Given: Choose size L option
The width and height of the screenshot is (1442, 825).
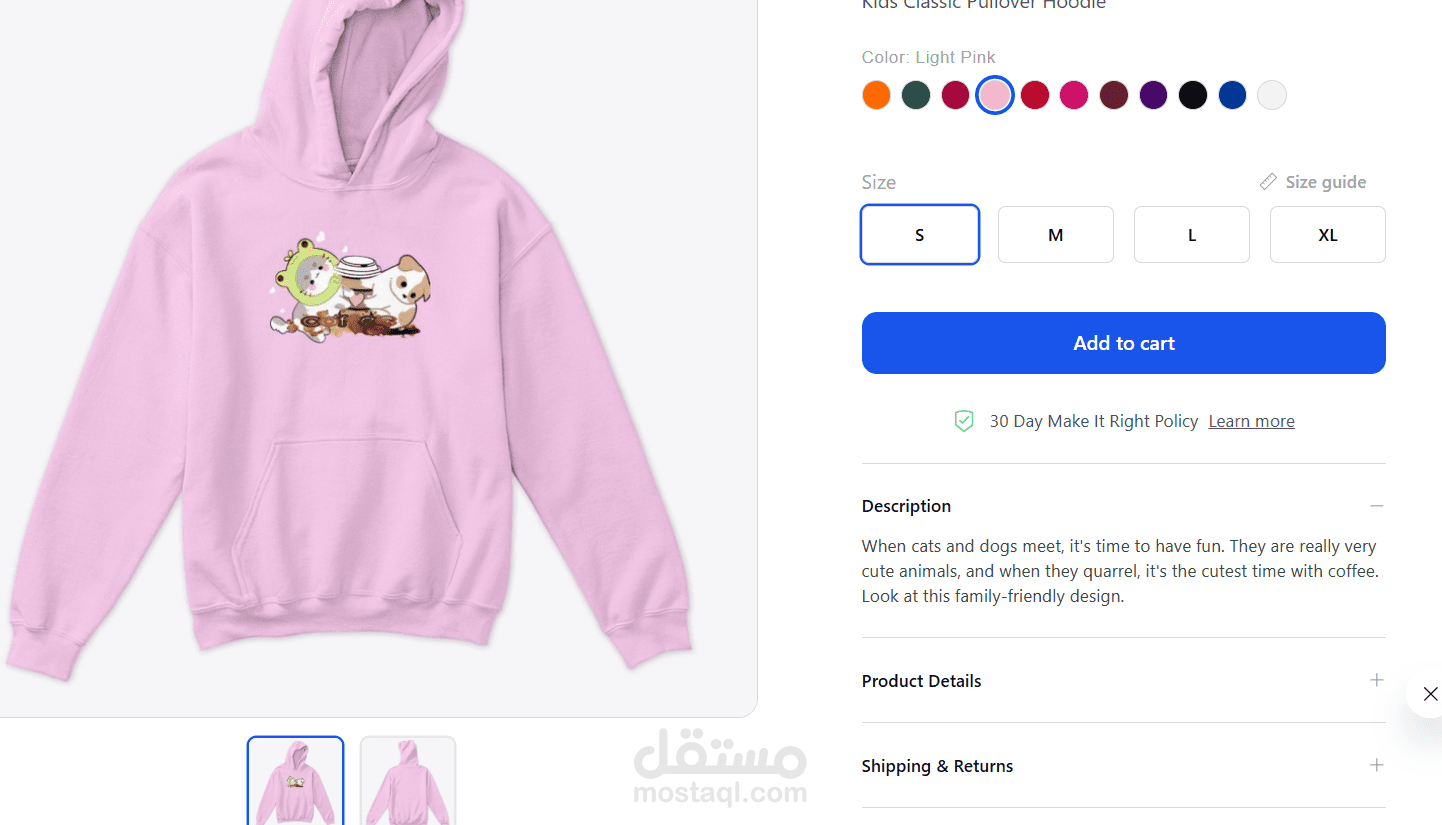Looking at the screenshot, I should (x=1192, y=235).
